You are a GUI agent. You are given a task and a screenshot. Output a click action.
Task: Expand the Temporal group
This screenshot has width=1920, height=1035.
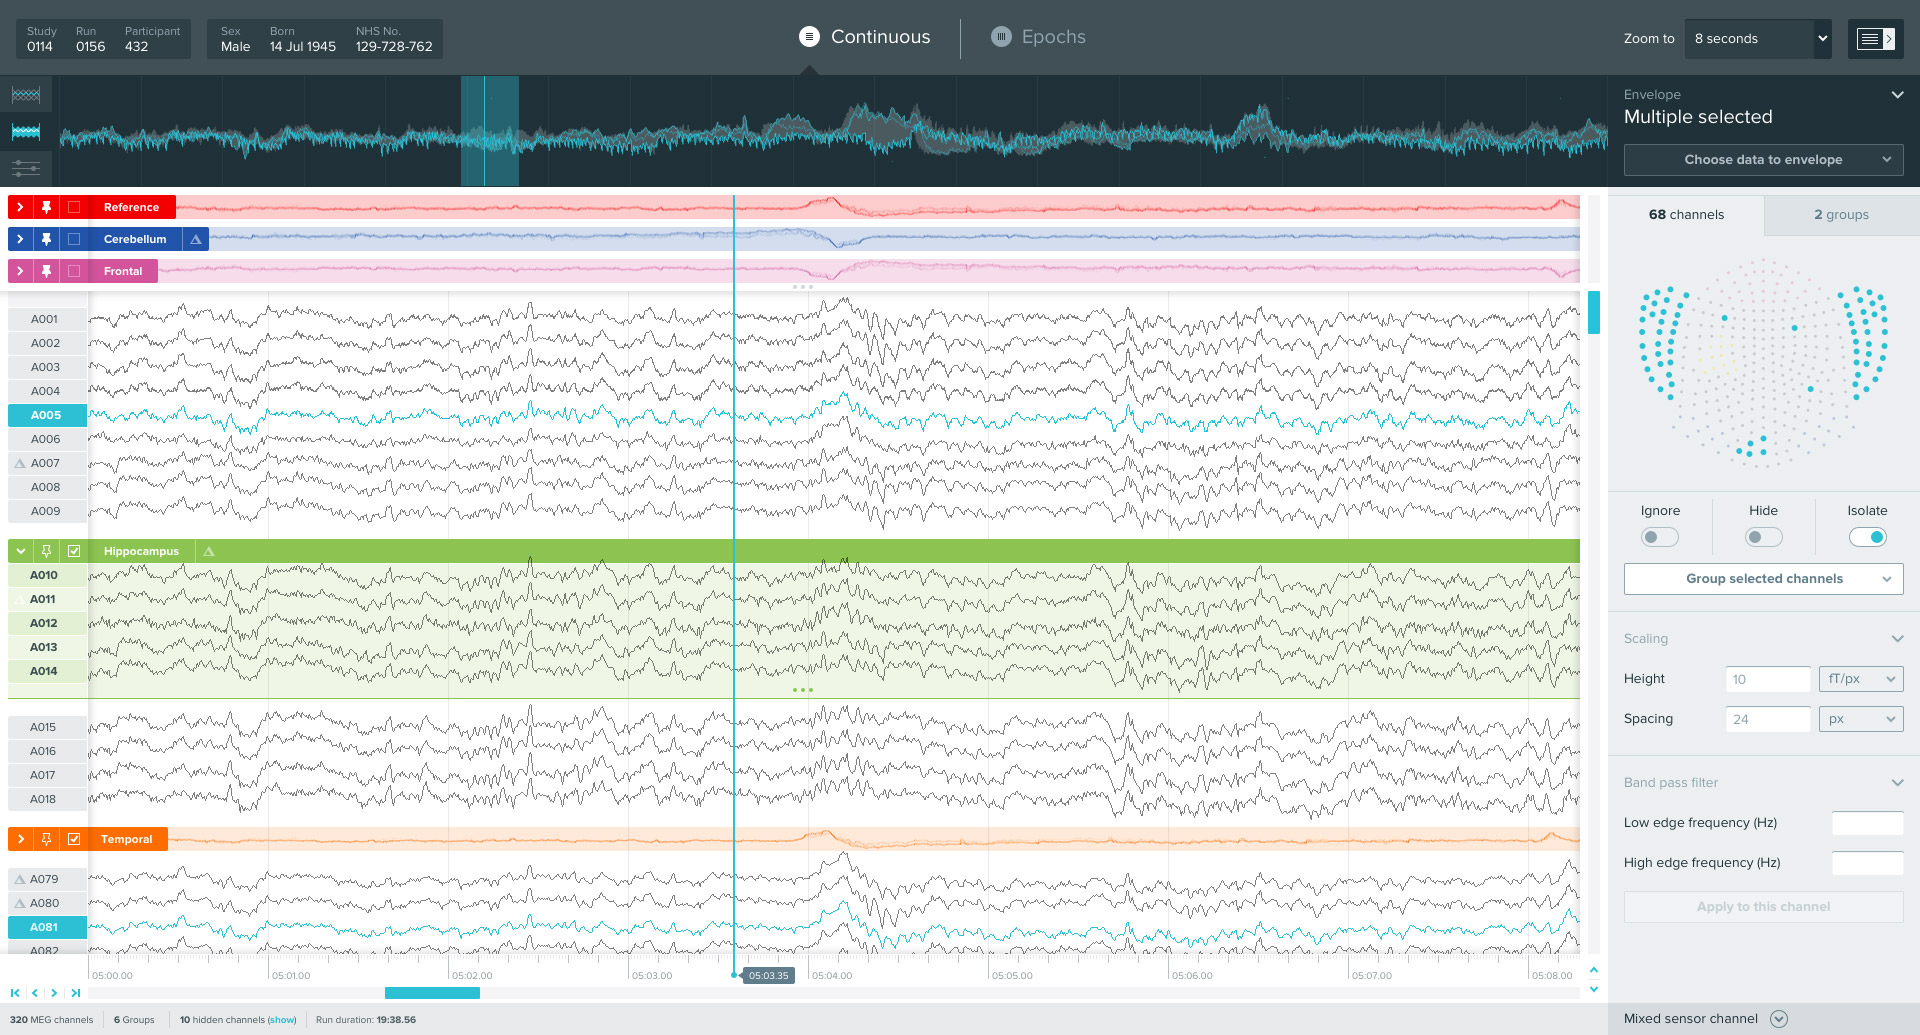pos(20,839)
